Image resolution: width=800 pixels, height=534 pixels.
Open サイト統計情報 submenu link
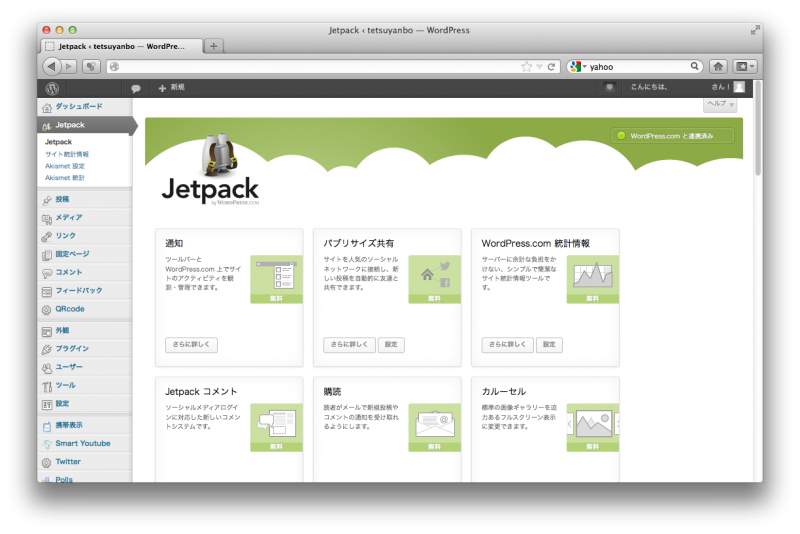(x=67, y=154)
